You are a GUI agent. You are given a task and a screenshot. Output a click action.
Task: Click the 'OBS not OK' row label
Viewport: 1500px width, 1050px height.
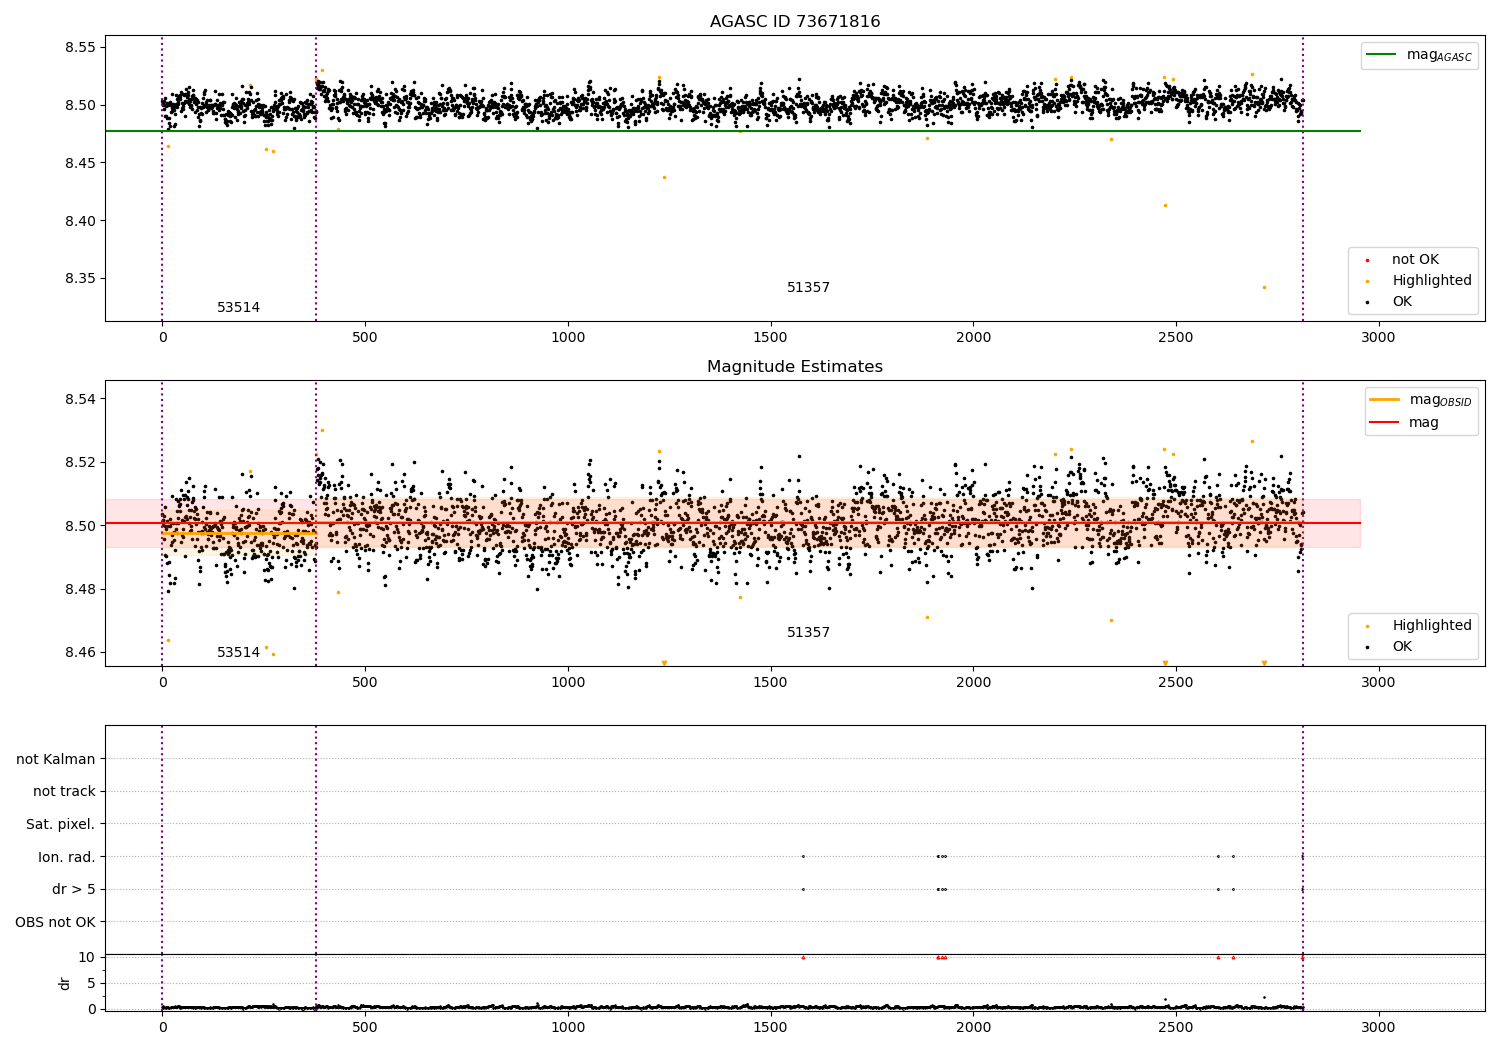click(56, 922)
